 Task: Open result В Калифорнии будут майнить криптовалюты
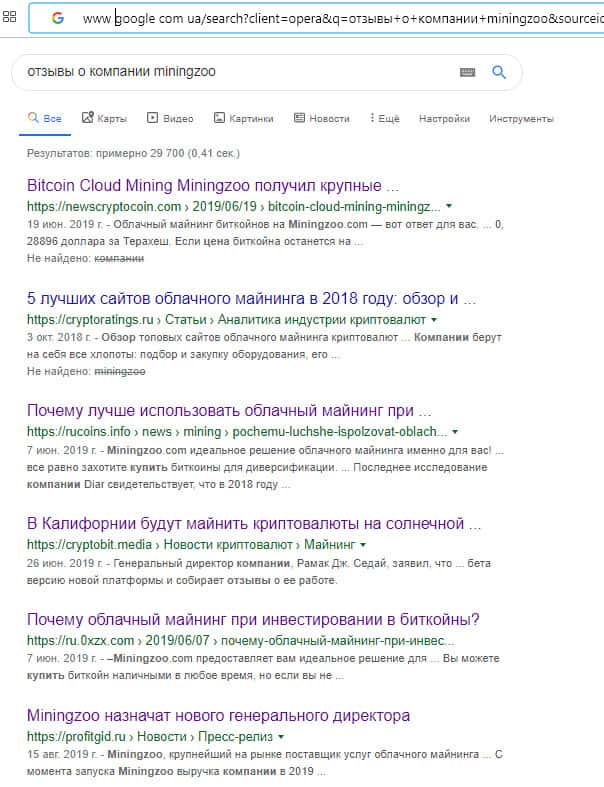point(254,523)
